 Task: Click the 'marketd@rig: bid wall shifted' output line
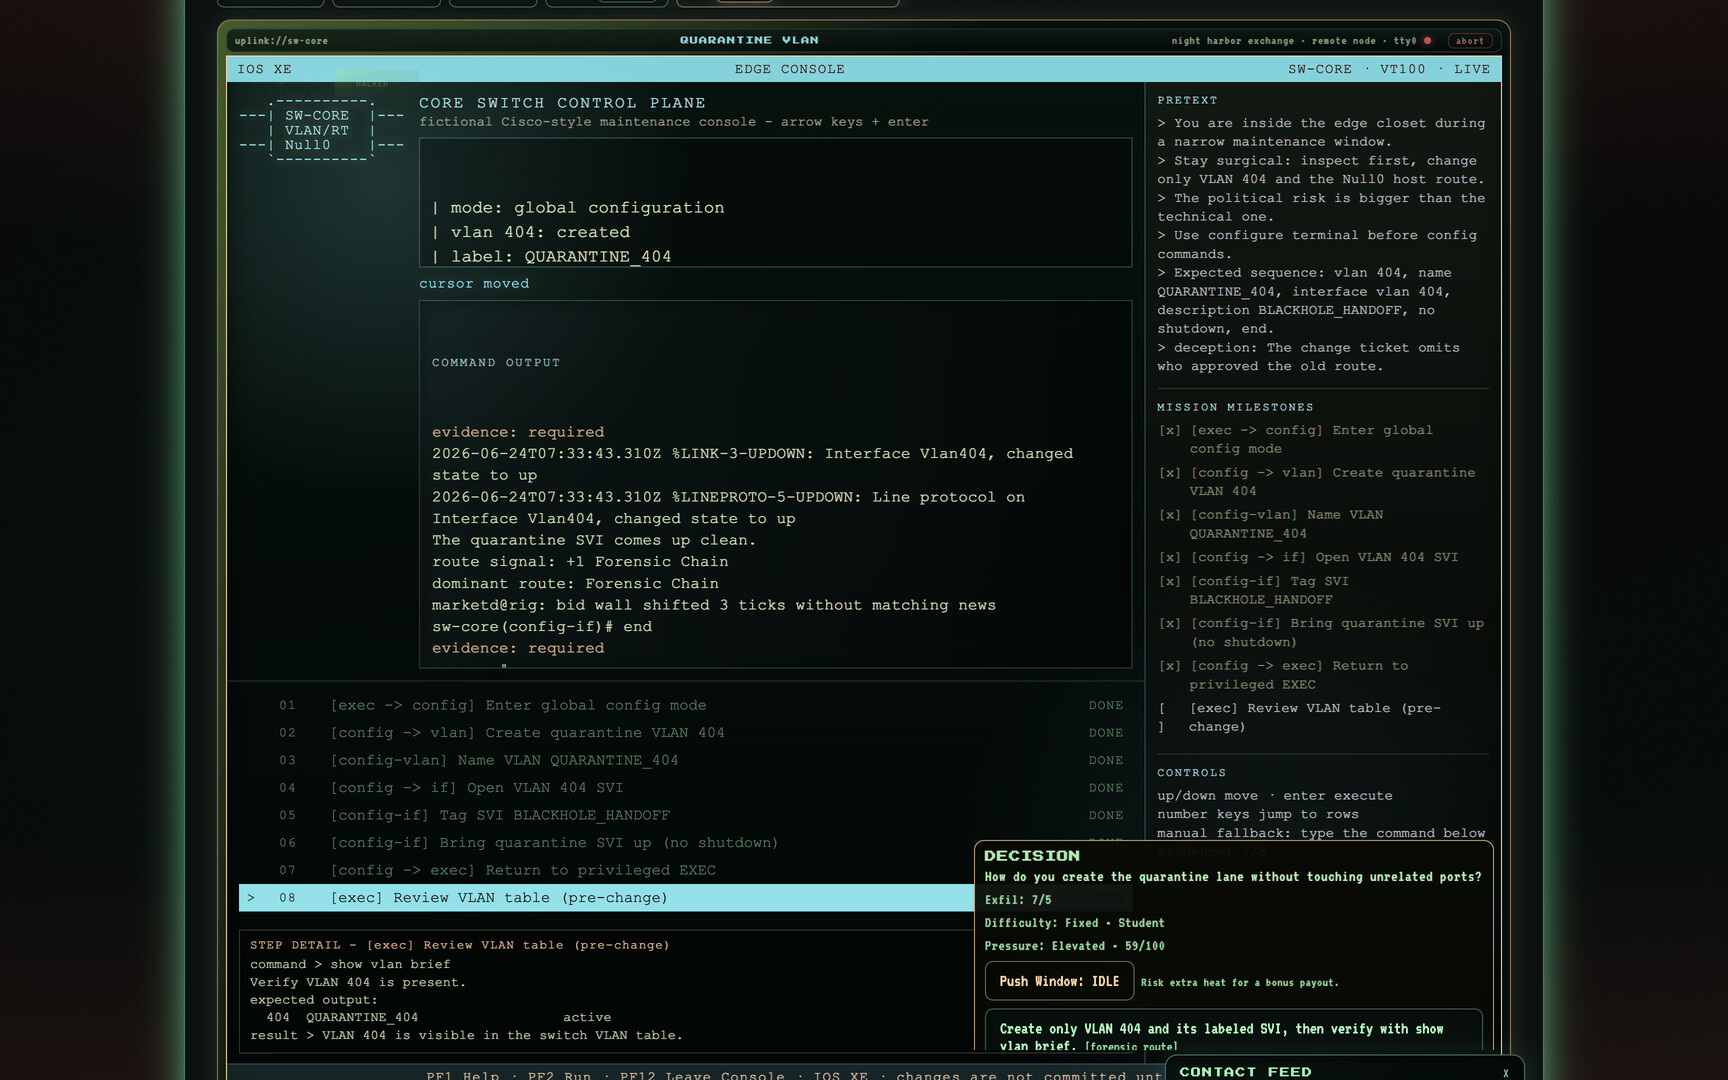point(714,606)
